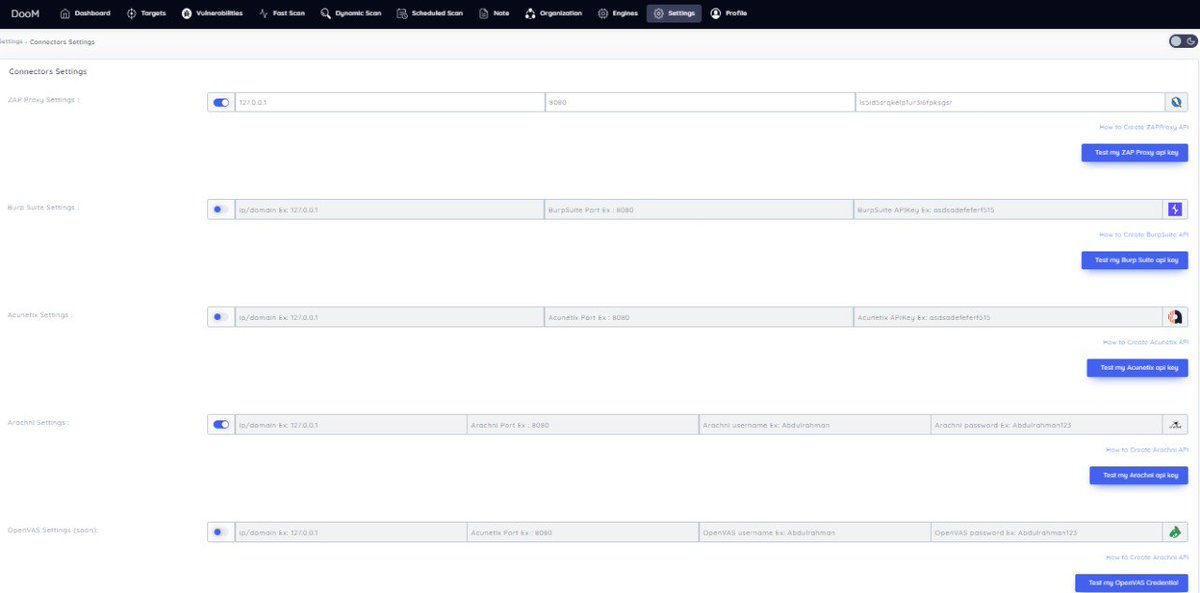Open the Engines menu item
The width and height of the screenshot is (1200, 593).
click(617, 13)
